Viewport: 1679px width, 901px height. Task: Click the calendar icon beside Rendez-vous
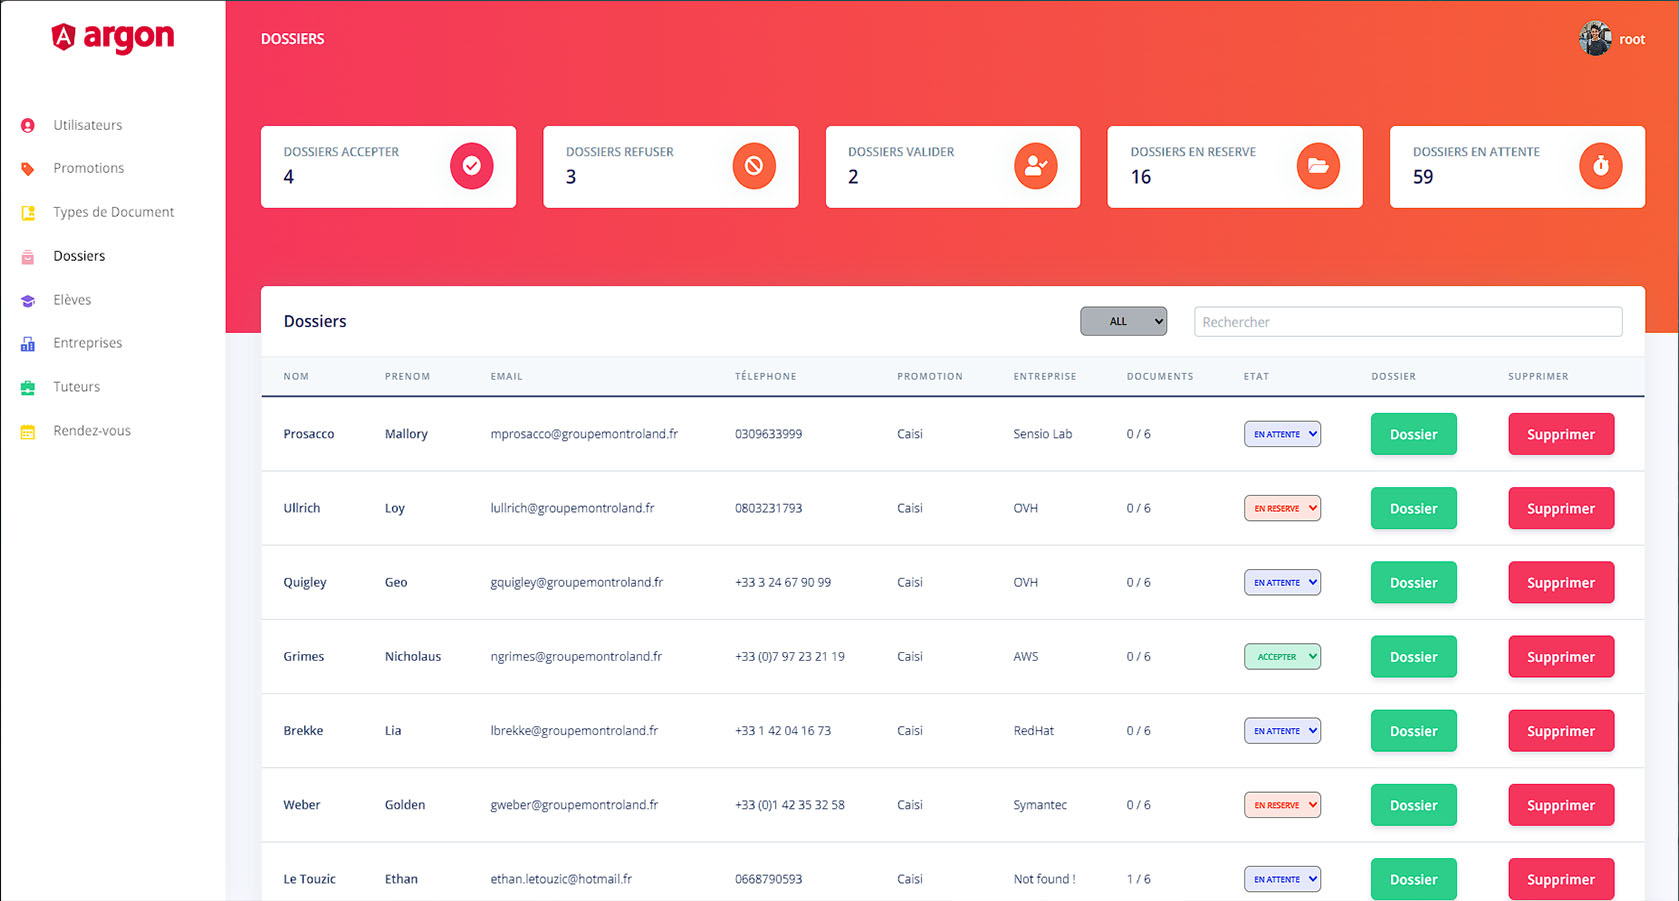click(x=28, y=431)
